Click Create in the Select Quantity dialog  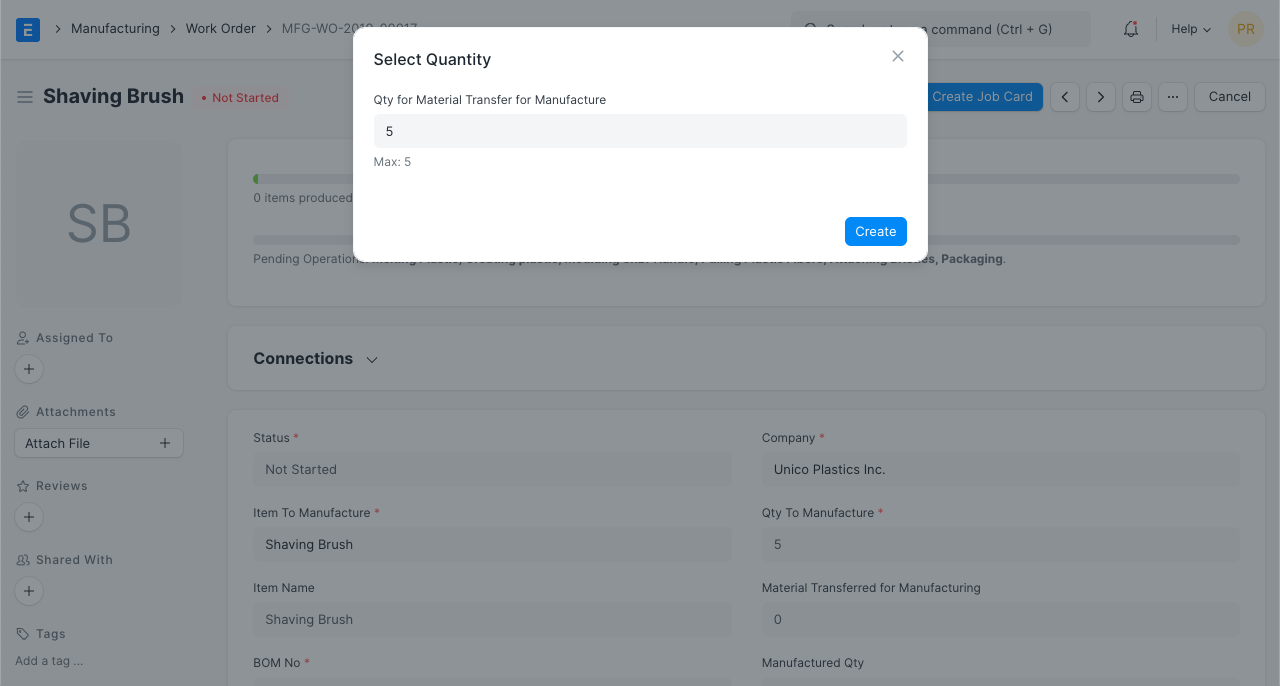point(875,231)
